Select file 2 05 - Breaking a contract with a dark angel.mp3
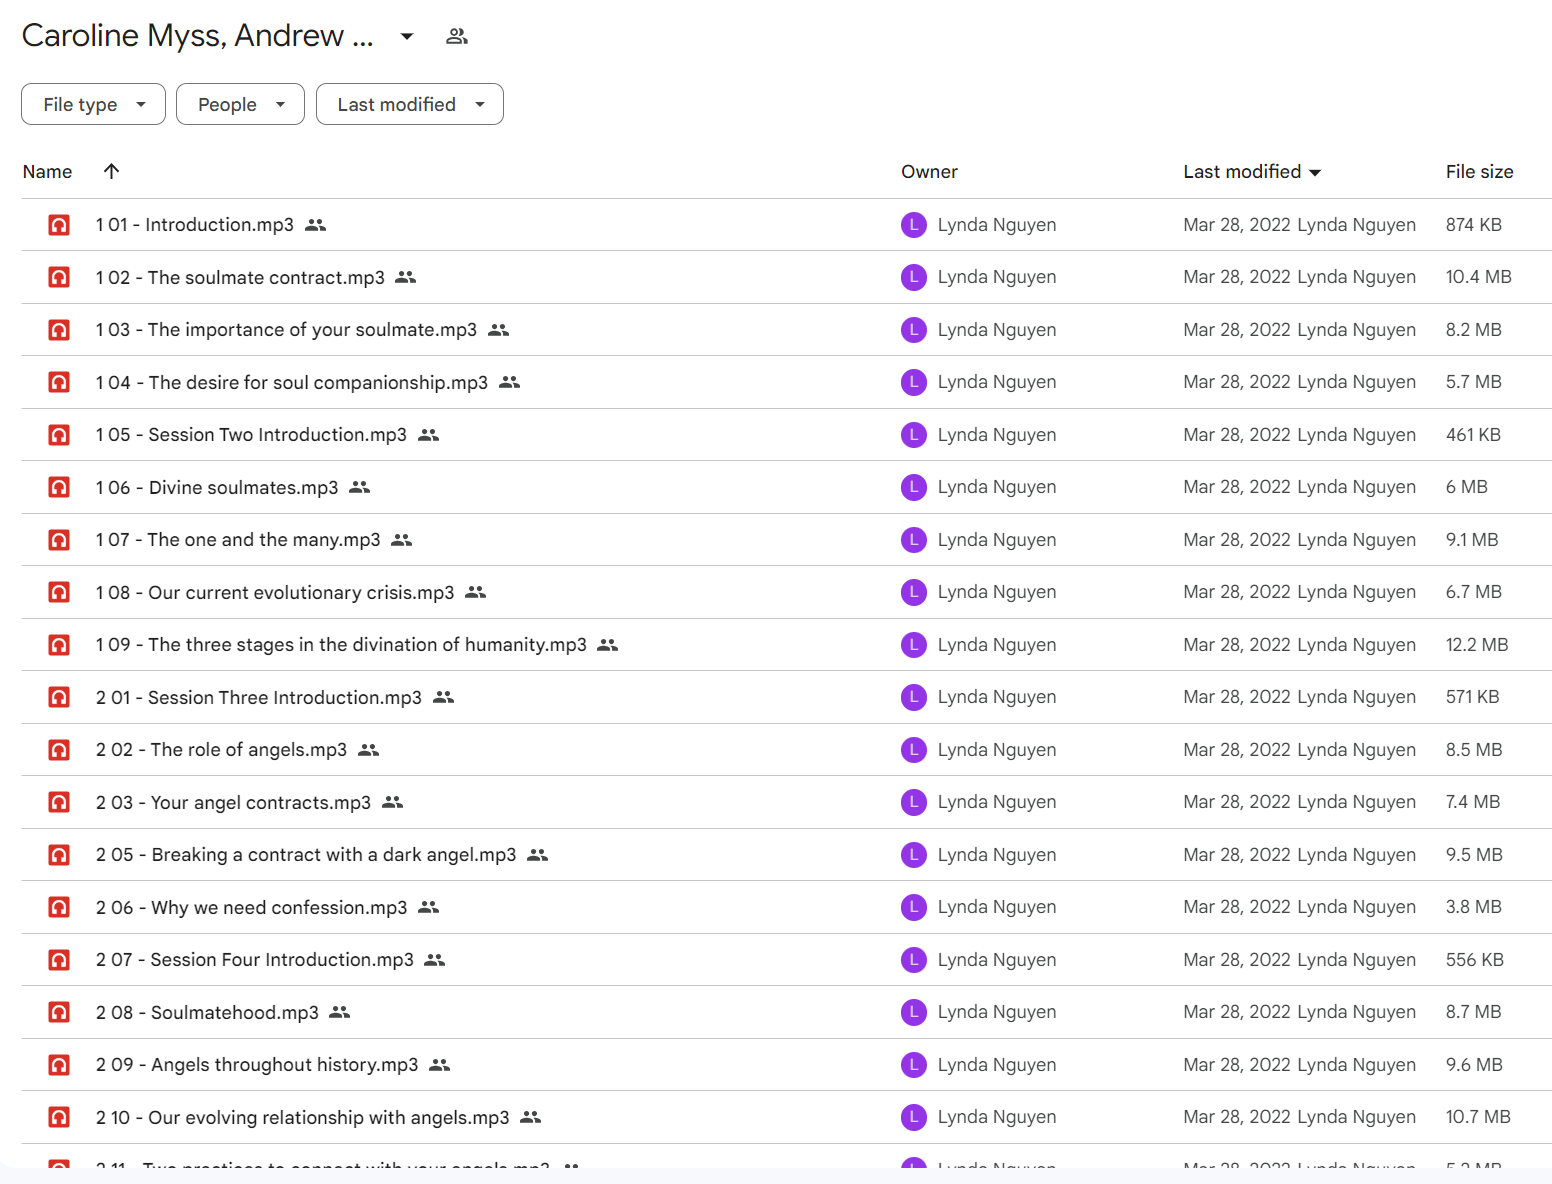The height and width of the screenshot is (1184, 1552). coord(306,855)
